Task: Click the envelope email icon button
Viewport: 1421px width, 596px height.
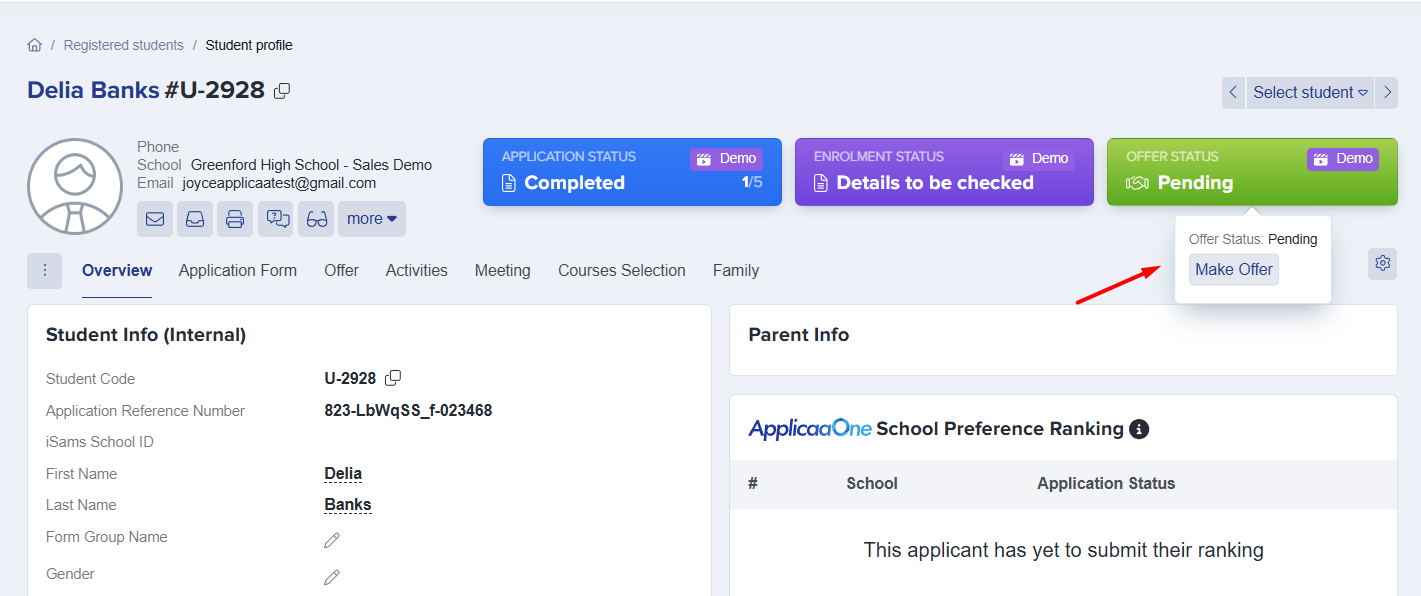Action: (155, 219)
